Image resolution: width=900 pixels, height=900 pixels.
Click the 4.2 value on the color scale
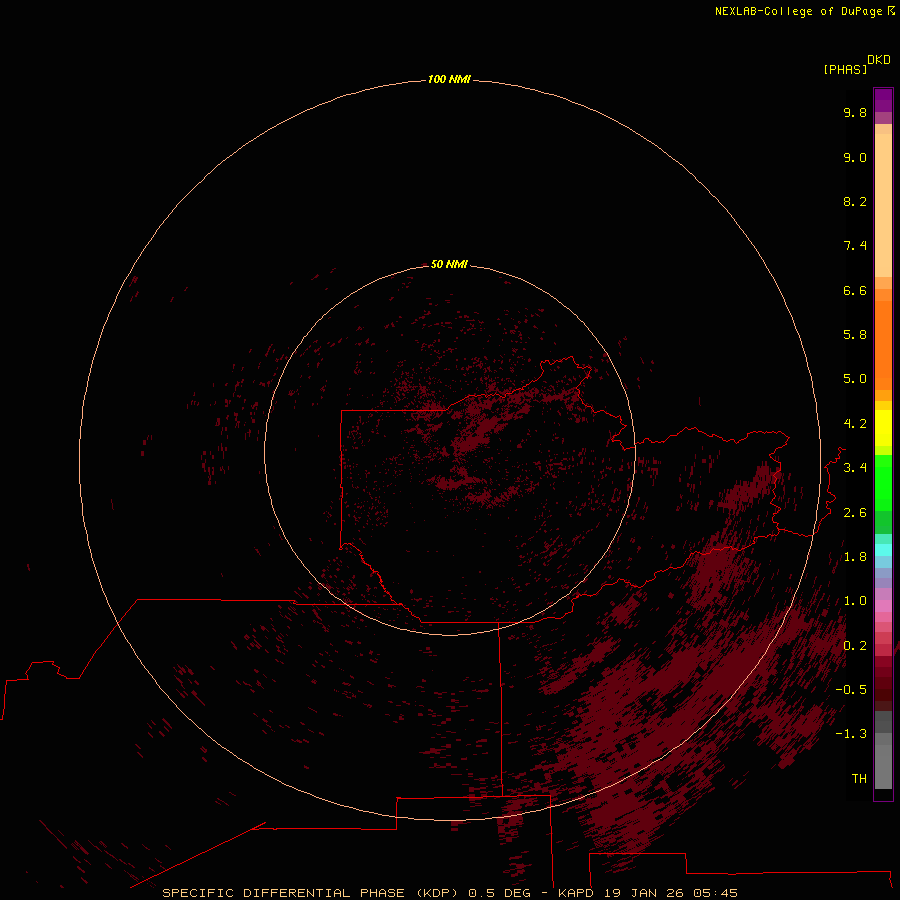click(x=855, y=424)
